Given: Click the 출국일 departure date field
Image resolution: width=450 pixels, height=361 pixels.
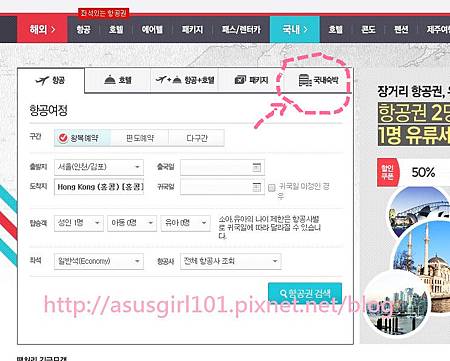Looking at the screenshot, I should 222,167.
